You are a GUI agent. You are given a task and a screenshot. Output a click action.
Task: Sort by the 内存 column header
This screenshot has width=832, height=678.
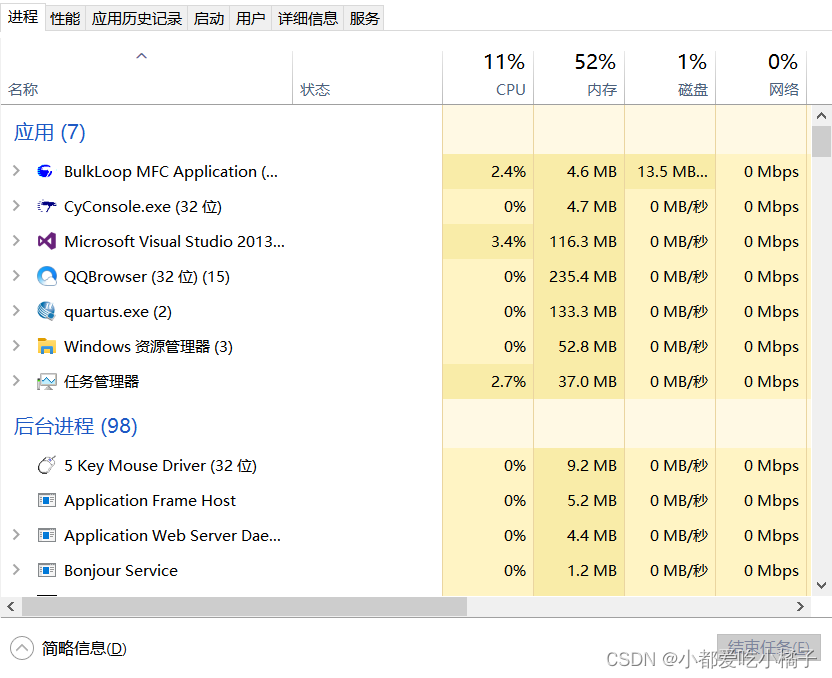point(579,77)
